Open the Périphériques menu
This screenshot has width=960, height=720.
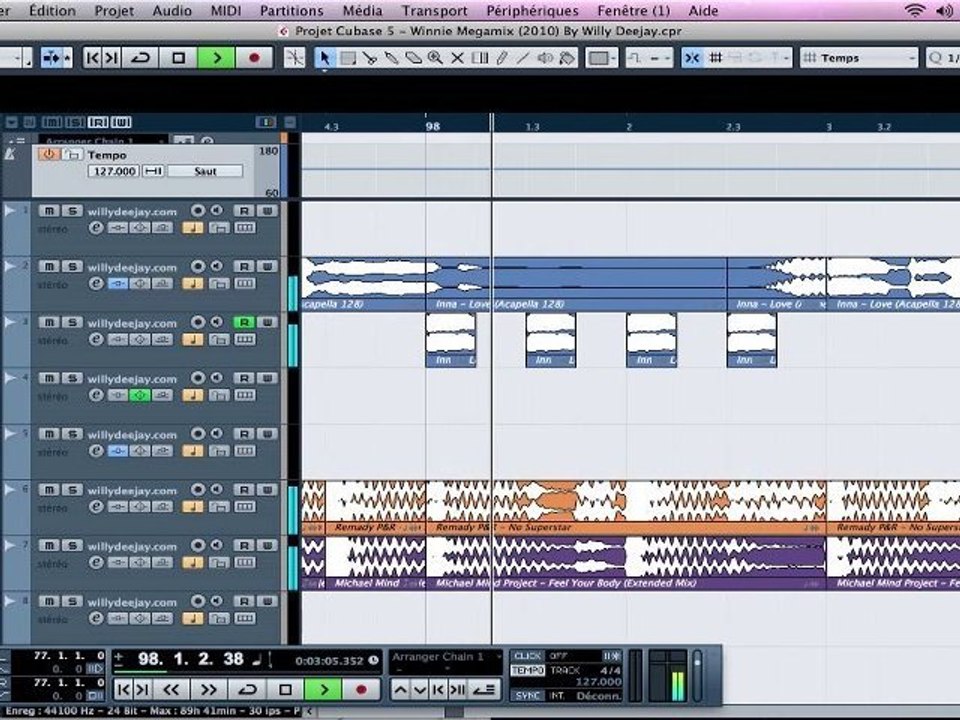click(x=533, y=10)
